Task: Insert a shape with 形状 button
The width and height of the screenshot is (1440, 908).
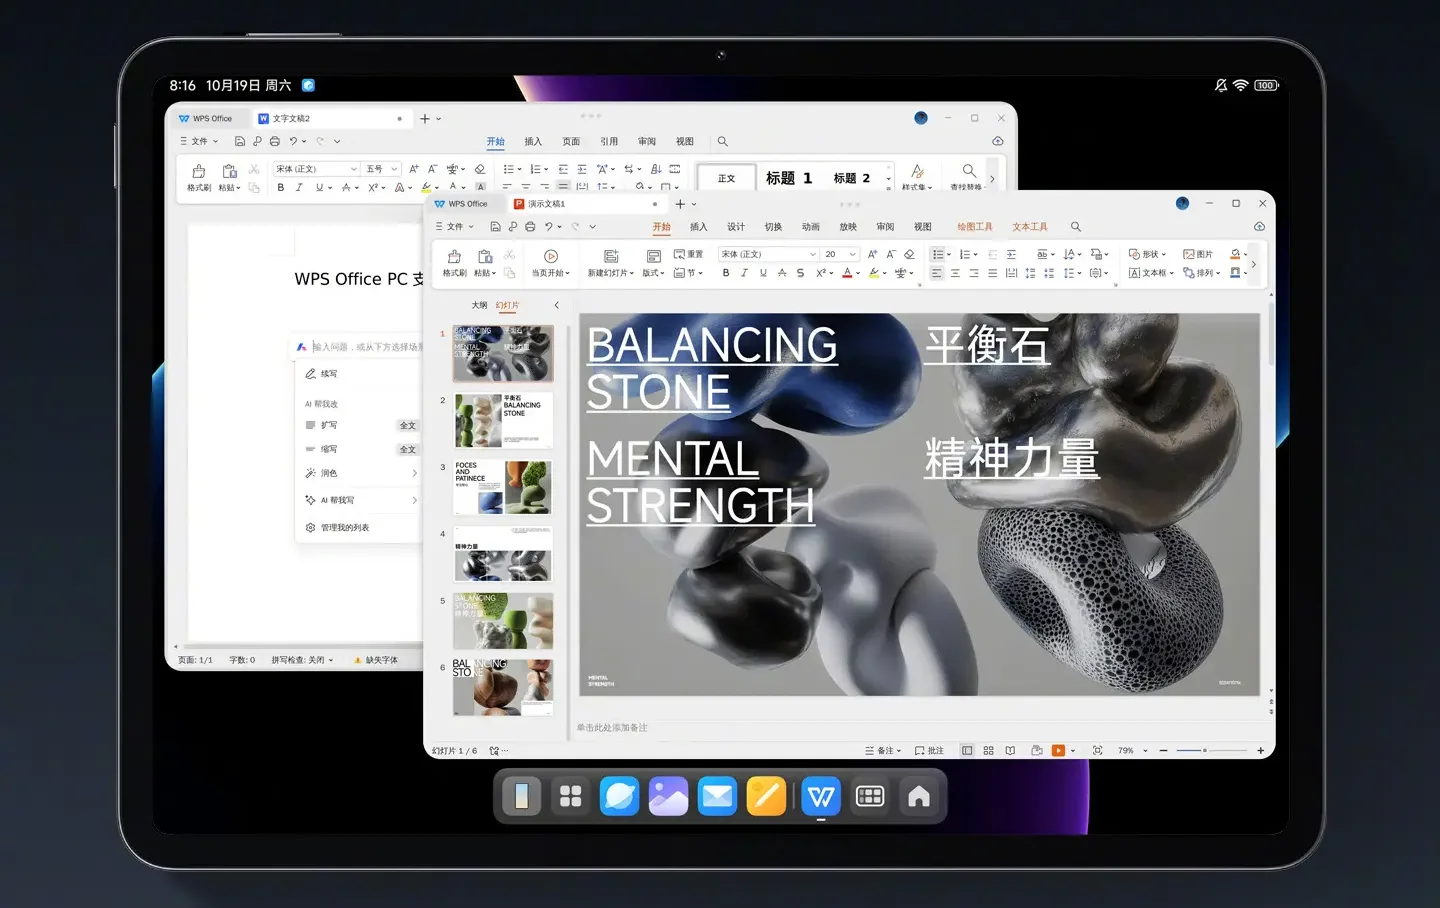Action: [x=1147, y=254]
